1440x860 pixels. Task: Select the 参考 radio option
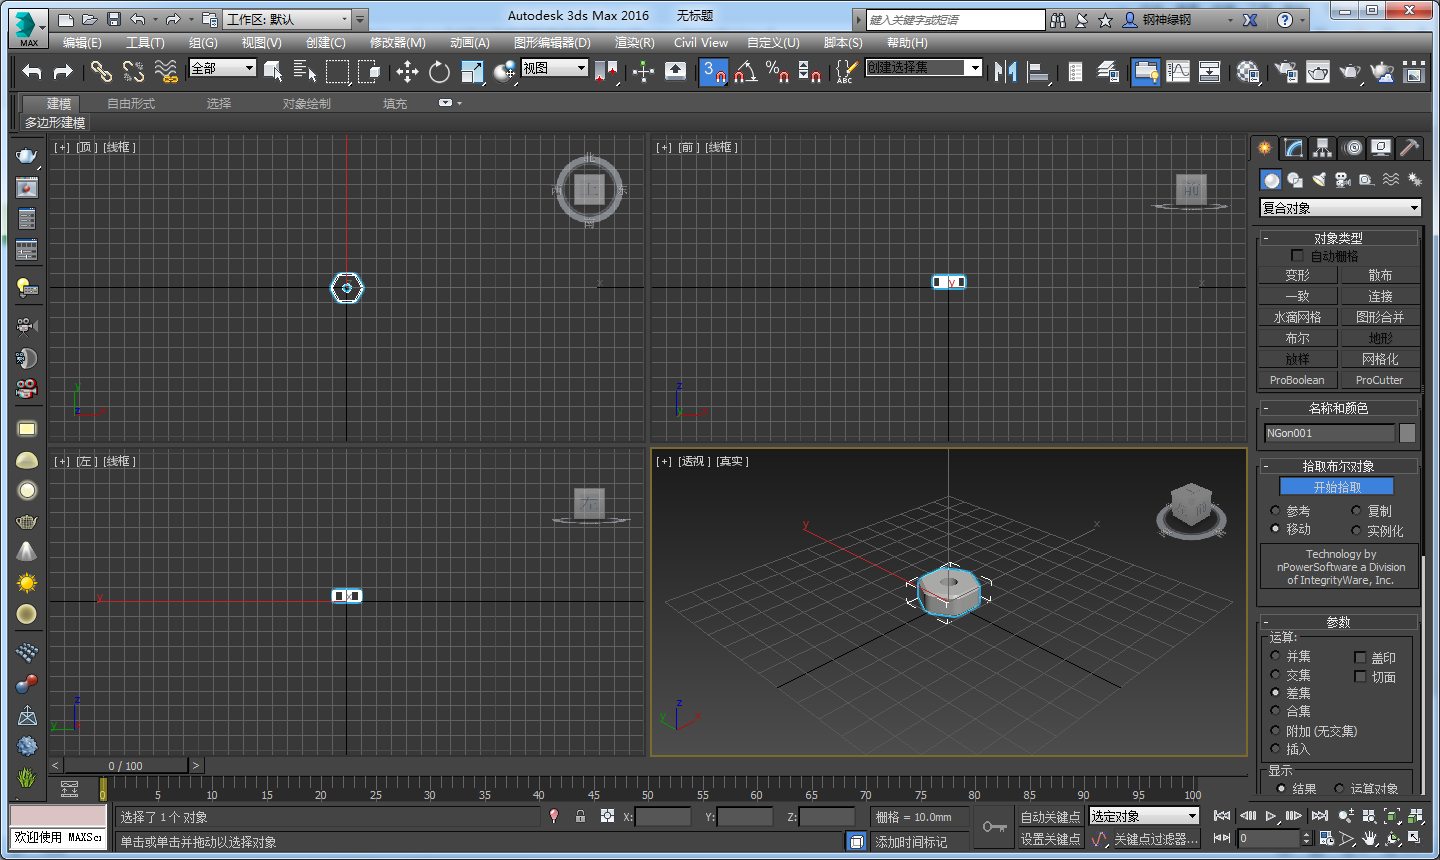[x=1275, y=511]
